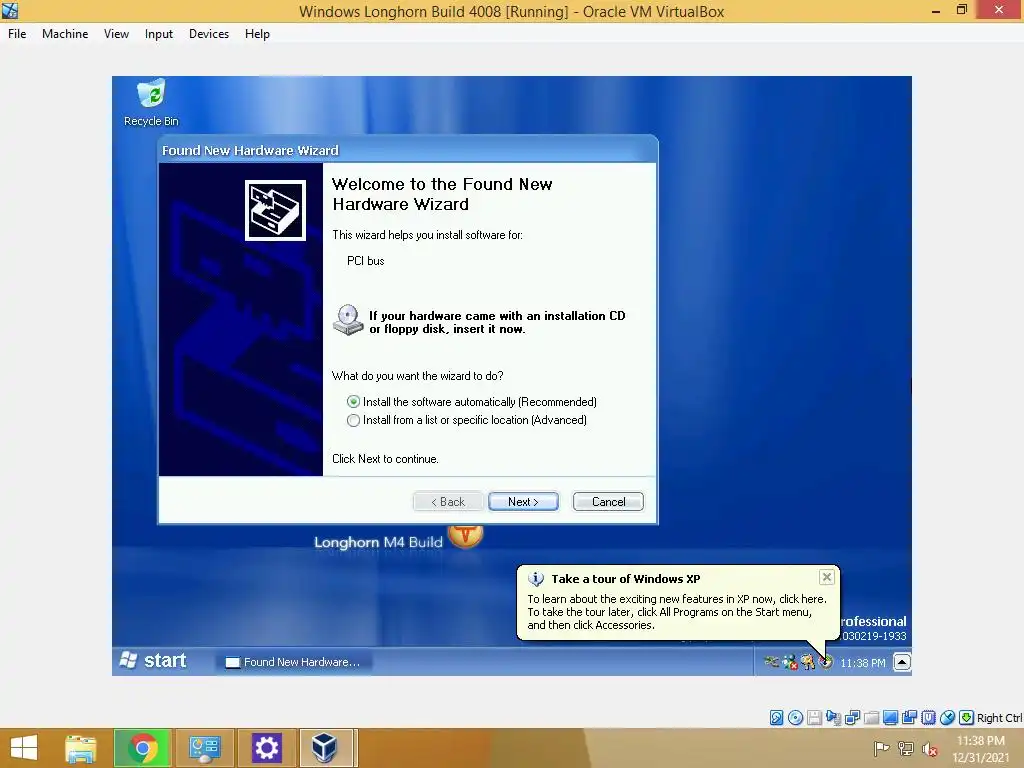Click the recording status indicator
The image size is (1024, 768).
tap(909, 718)
